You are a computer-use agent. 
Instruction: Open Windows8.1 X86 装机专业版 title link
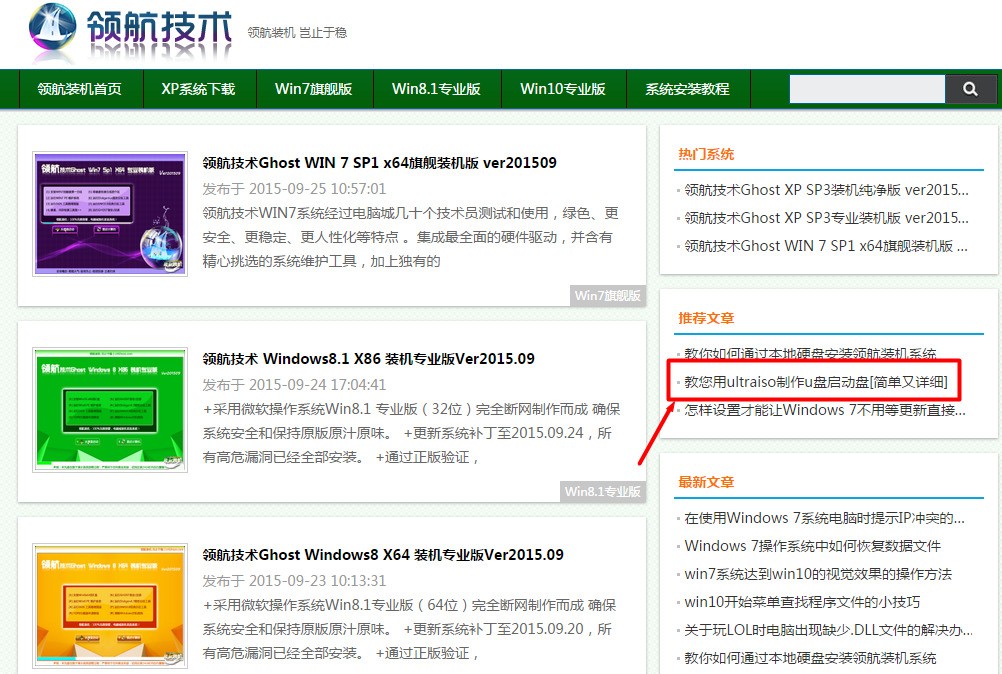(368, 358)
